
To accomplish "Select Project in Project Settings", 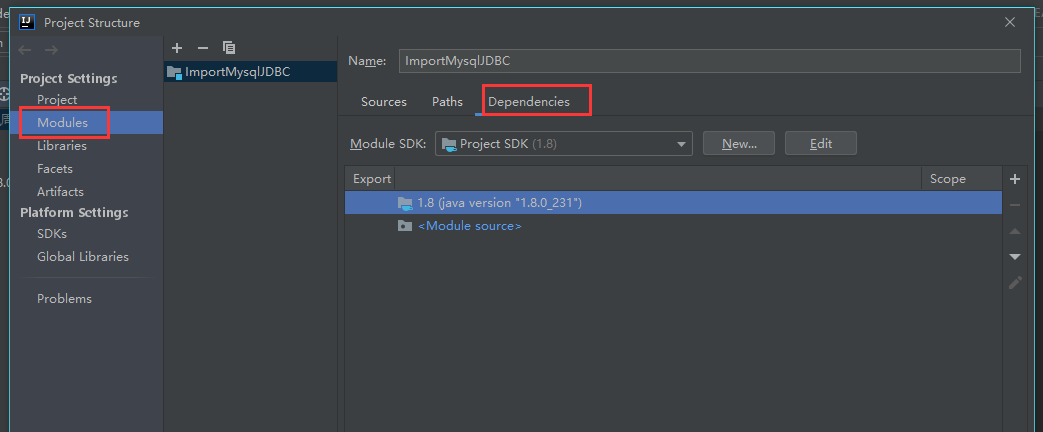I will 57,100.
